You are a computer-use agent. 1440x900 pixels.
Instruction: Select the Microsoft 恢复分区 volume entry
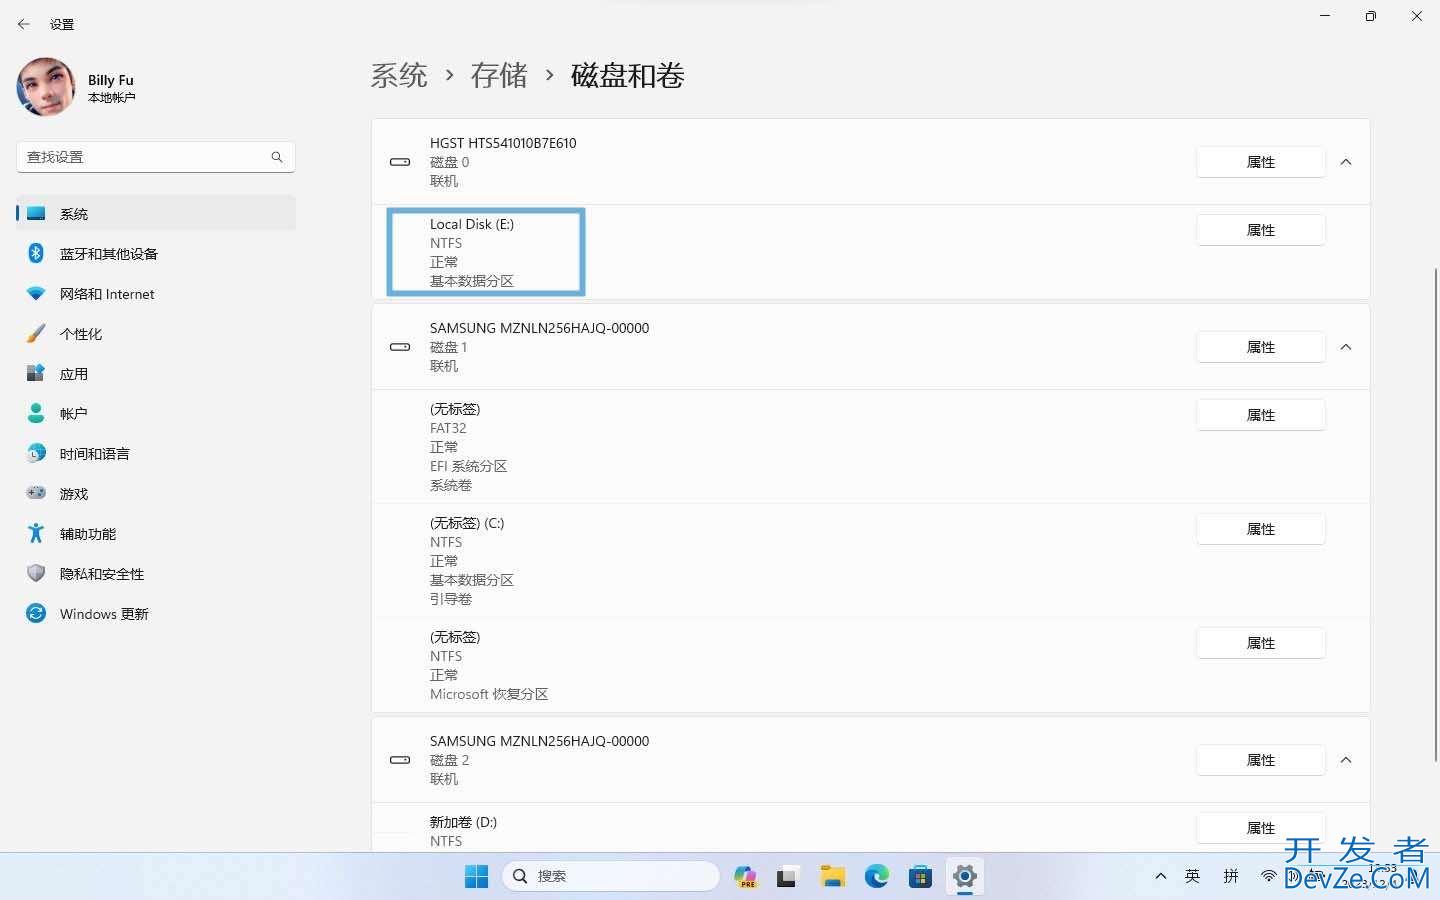pyautogui.click(x=870, y=665)
